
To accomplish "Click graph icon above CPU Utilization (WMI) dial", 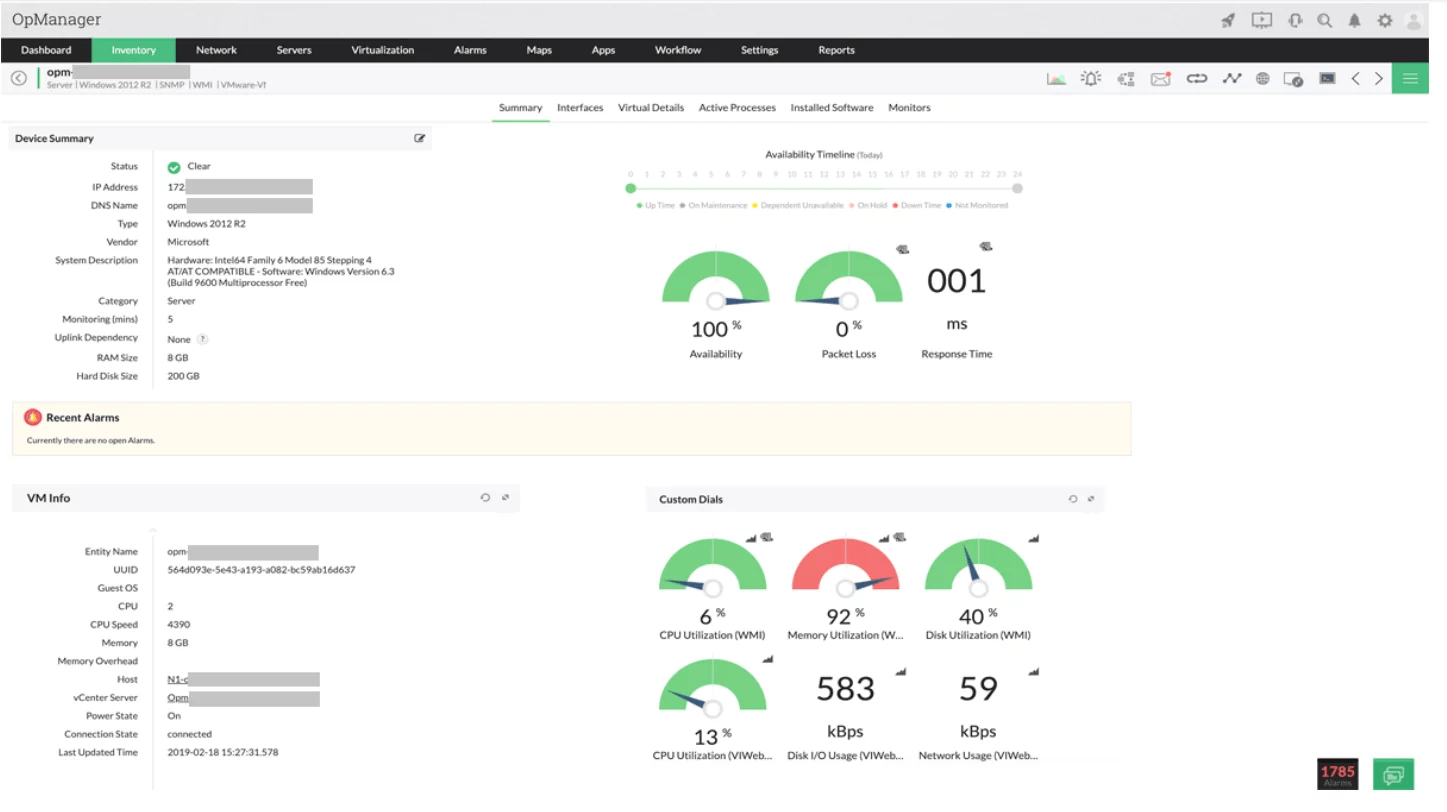I will point(751,539).
